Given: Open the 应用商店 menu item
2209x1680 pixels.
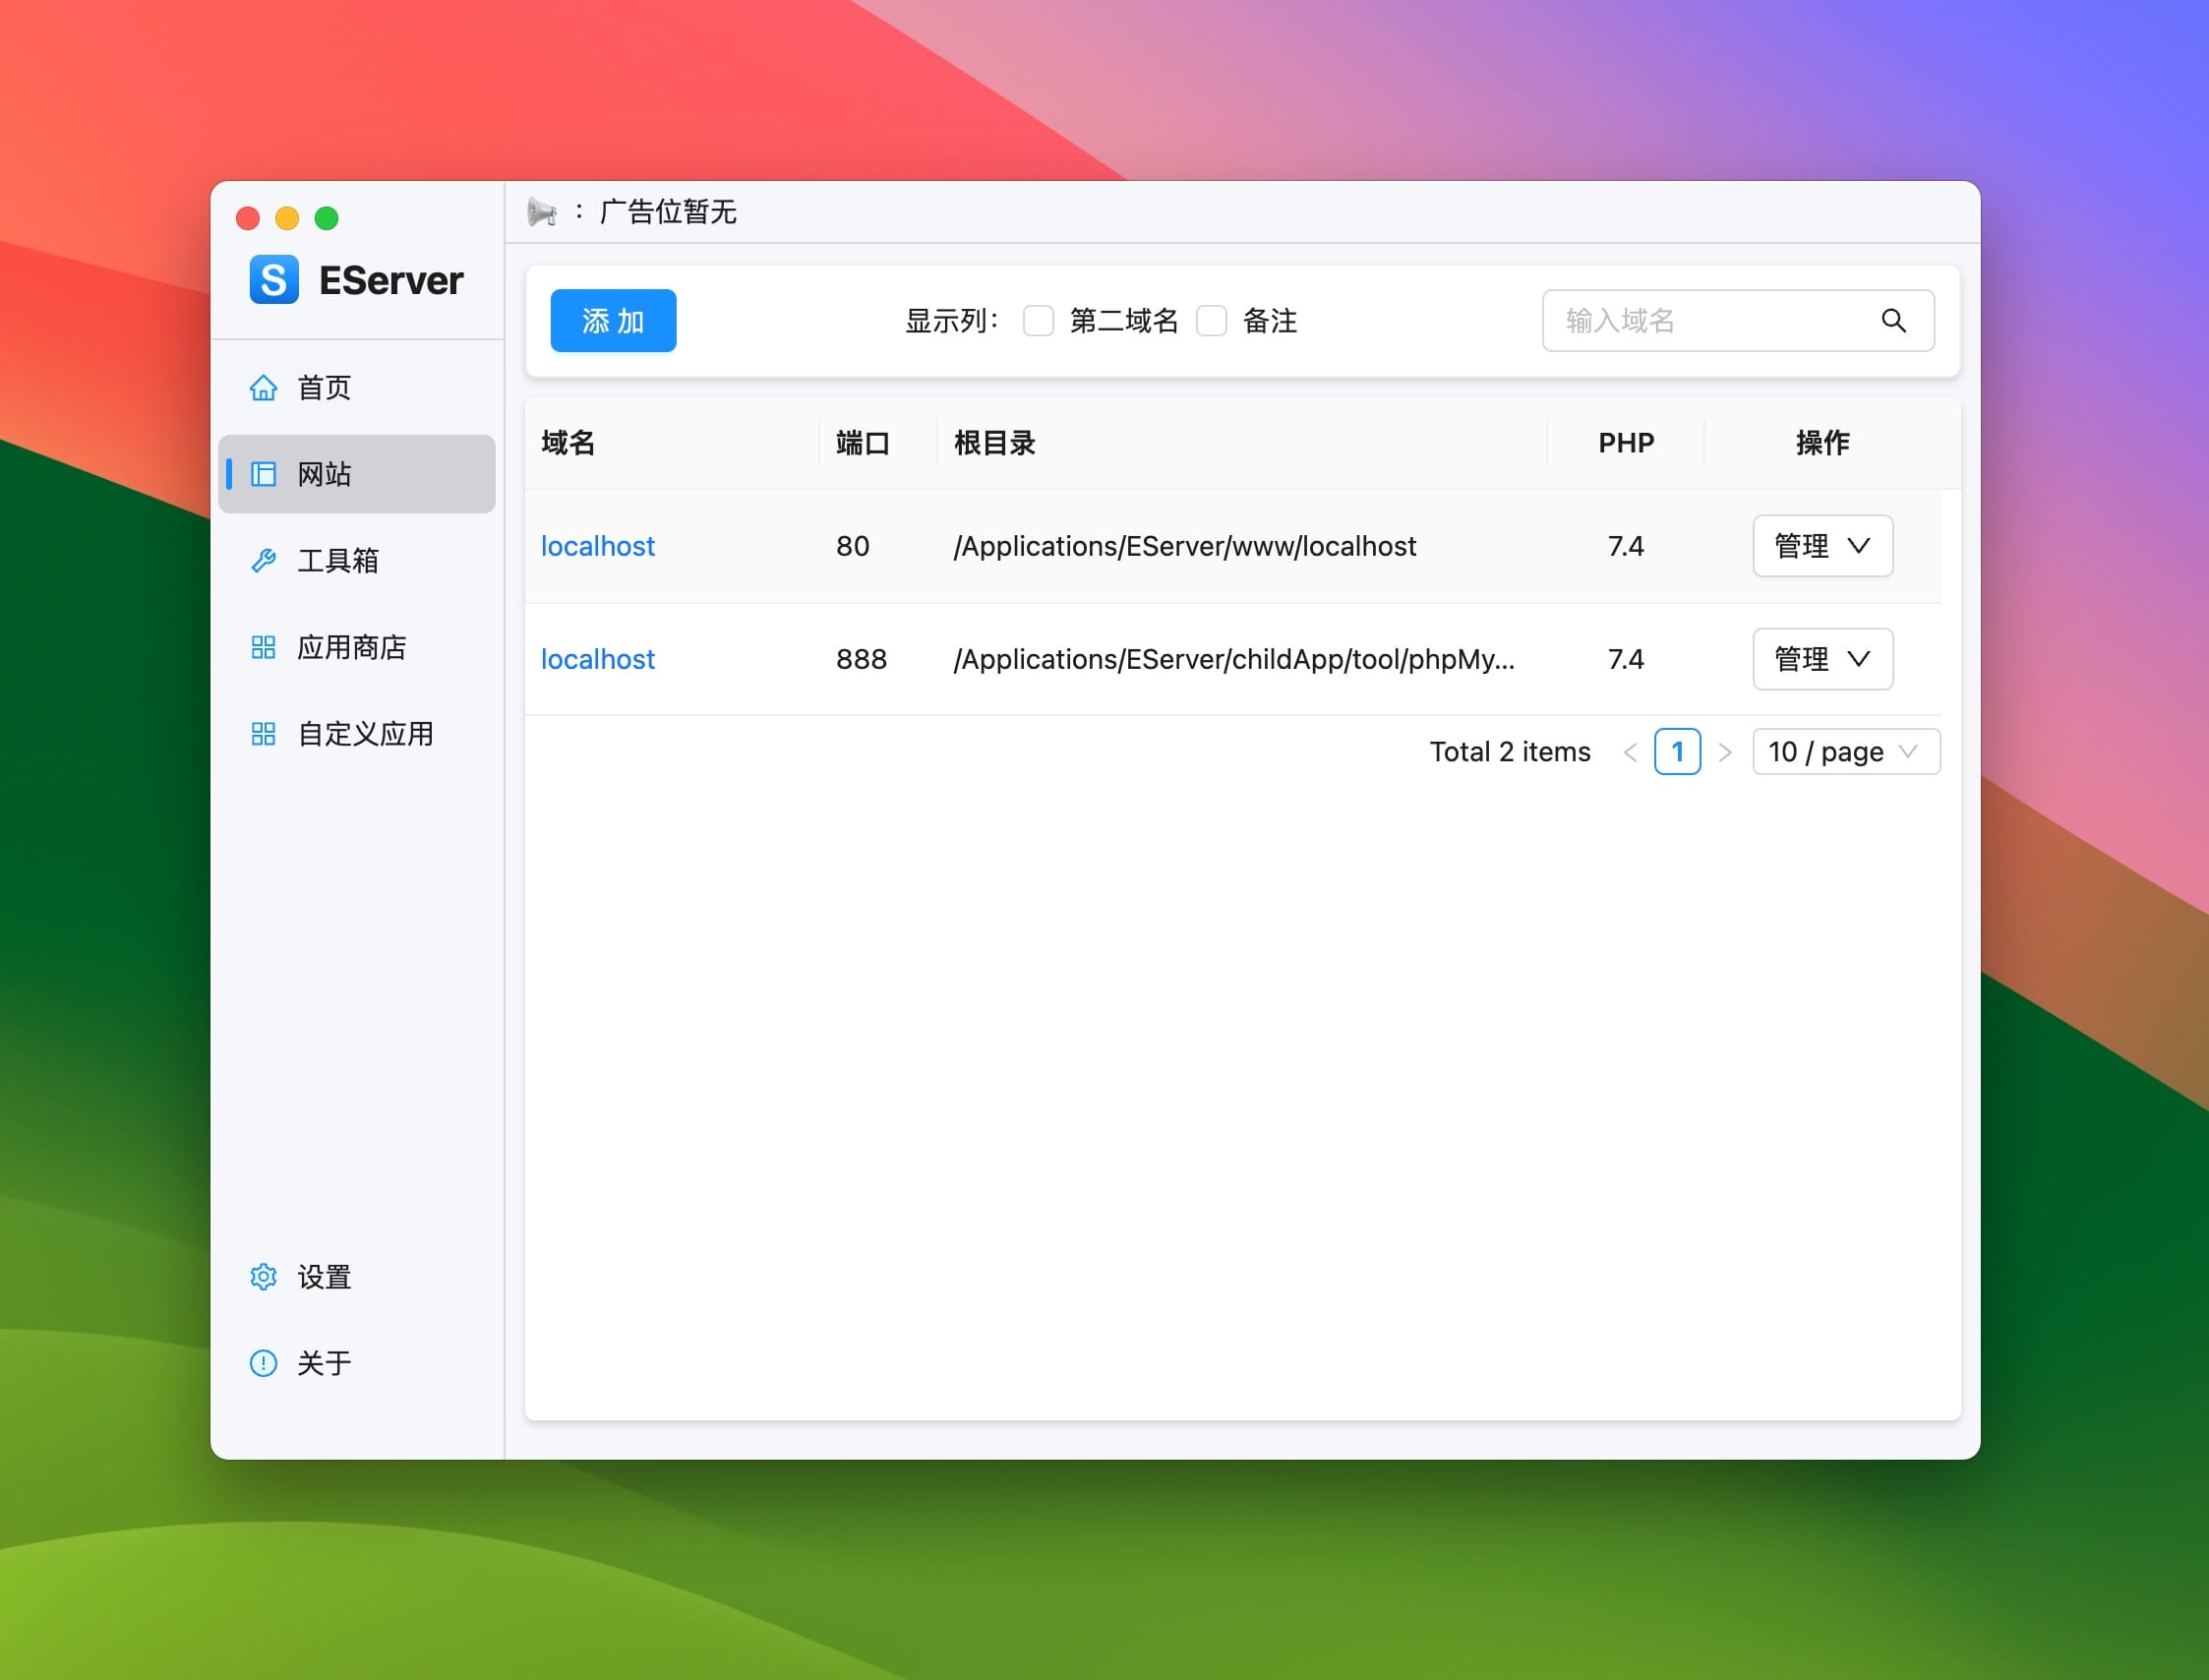Looking at the screenshot, I should [x=357, y=647].
